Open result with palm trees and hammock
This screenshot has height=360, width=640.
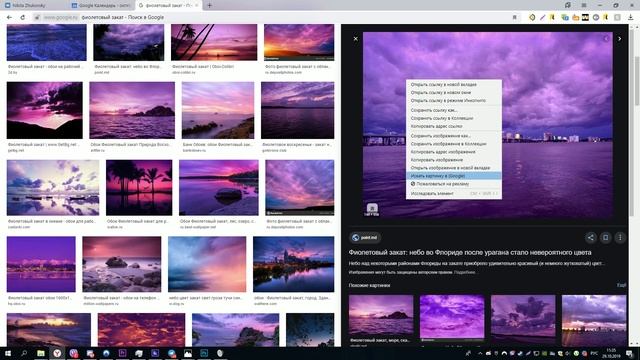(x=139, y=188)
